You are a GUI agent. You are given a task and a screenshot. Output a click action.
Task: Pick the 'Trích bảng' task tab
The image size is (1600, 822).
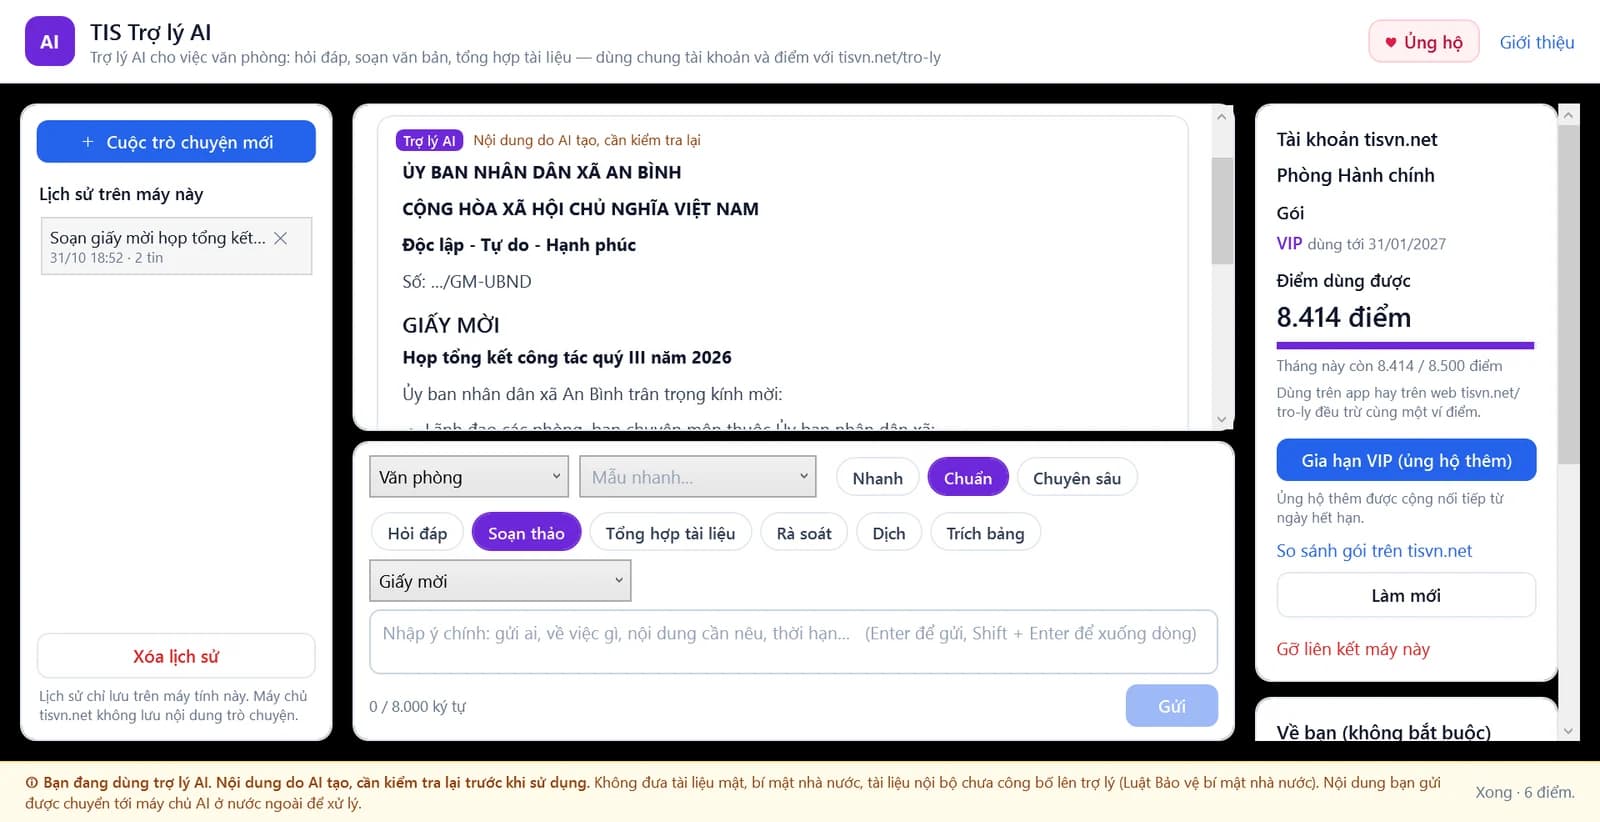985,533
